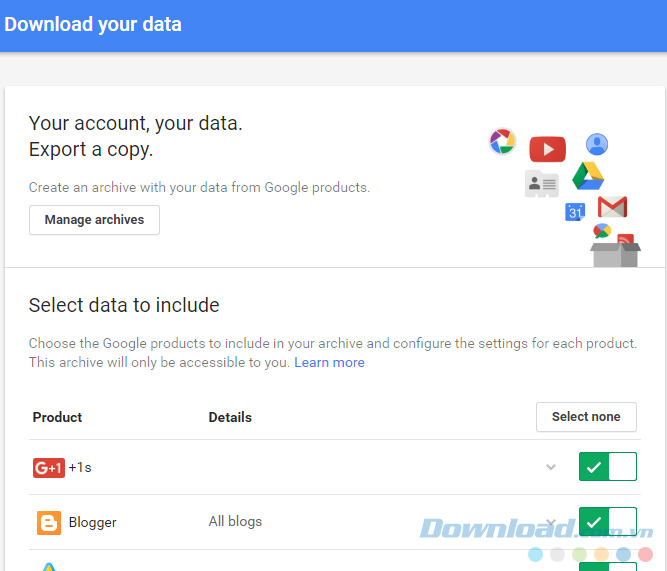
Task: Click the gray archive box illustration
Action: pos(615,254)
